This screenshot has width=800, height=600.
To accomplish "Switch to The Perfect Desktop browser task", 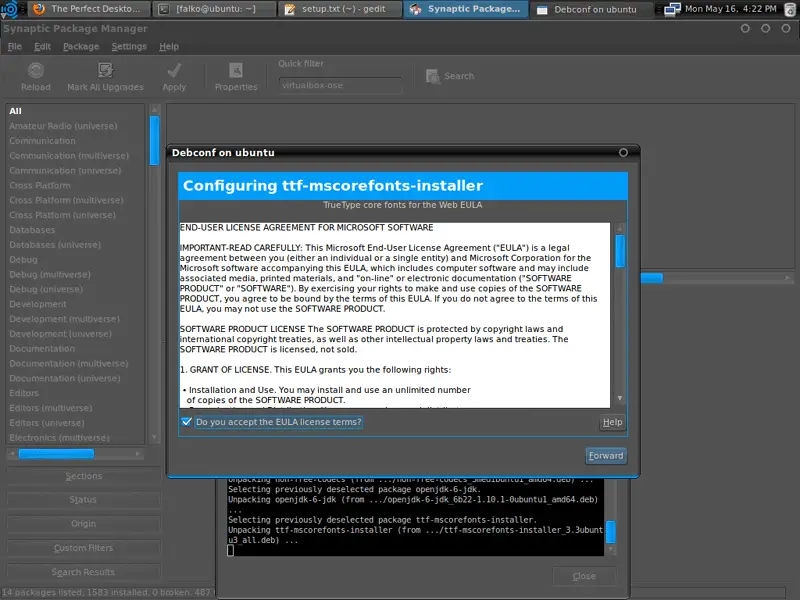I will (88, 9).
